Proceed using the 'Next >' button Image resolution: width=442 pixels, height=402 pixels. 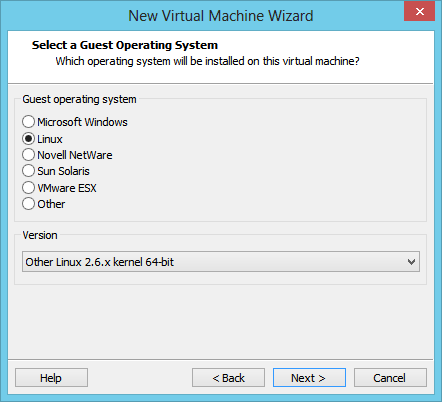click(309, 378)
